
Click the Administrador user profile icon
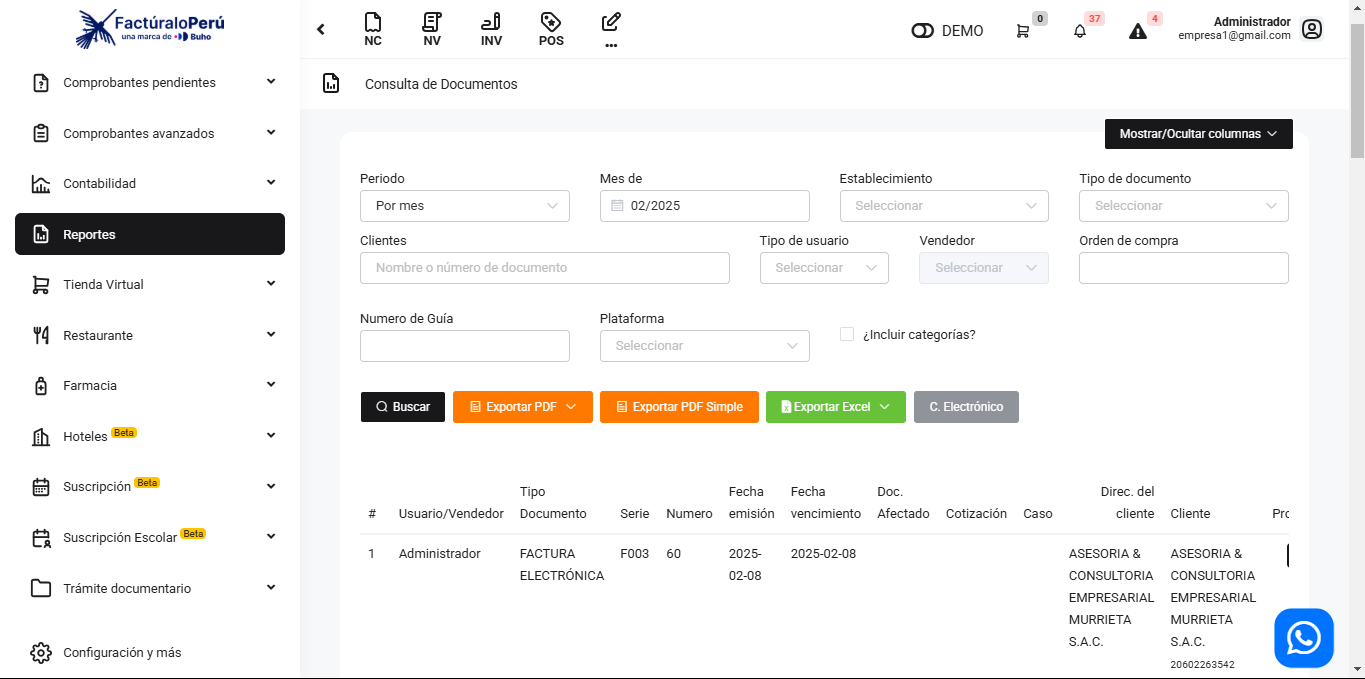point(1312,29)
